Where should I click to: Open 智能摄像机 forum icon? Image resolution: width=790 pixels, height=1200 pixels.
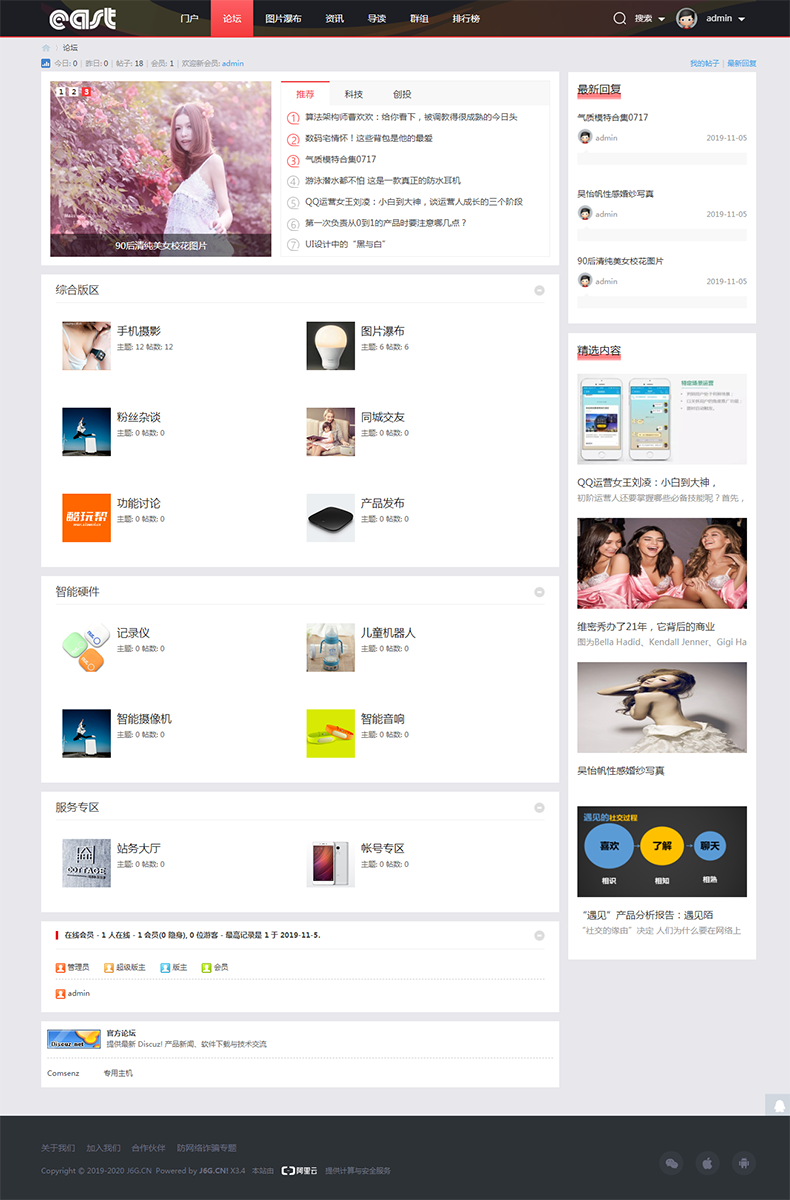pos(86,734)
